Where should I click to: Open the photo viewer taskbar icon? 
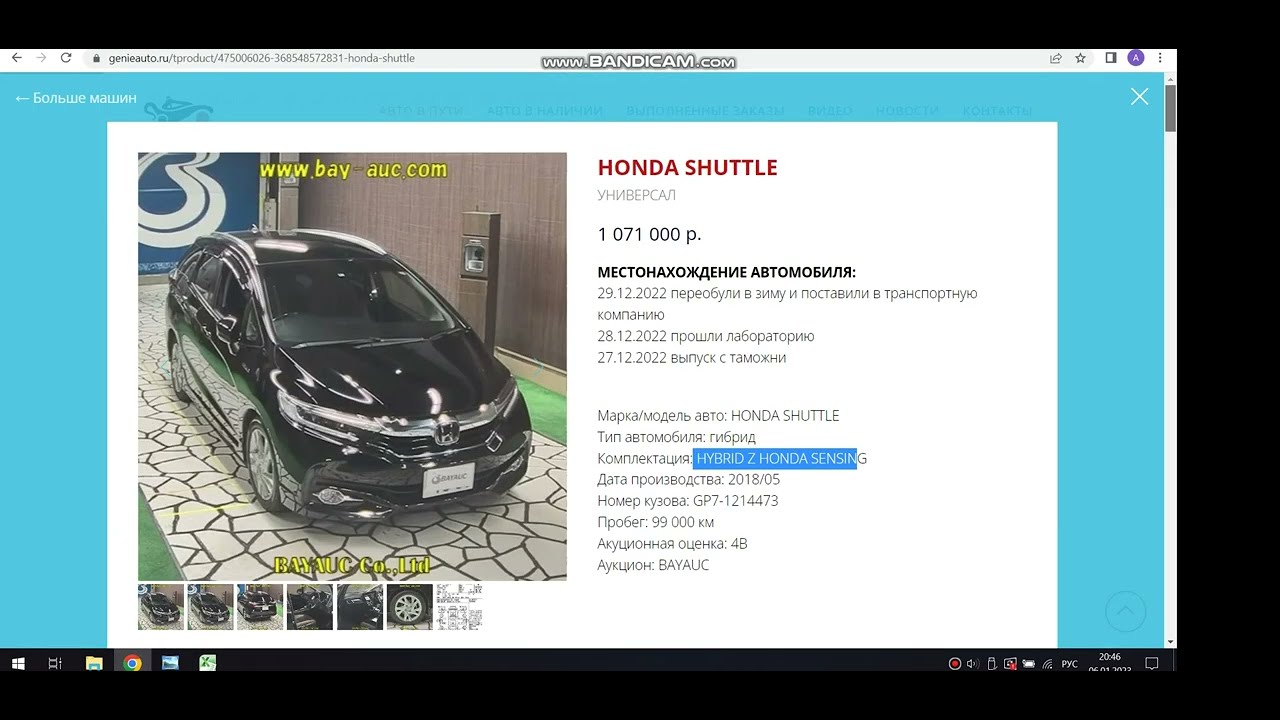(170, 663)
